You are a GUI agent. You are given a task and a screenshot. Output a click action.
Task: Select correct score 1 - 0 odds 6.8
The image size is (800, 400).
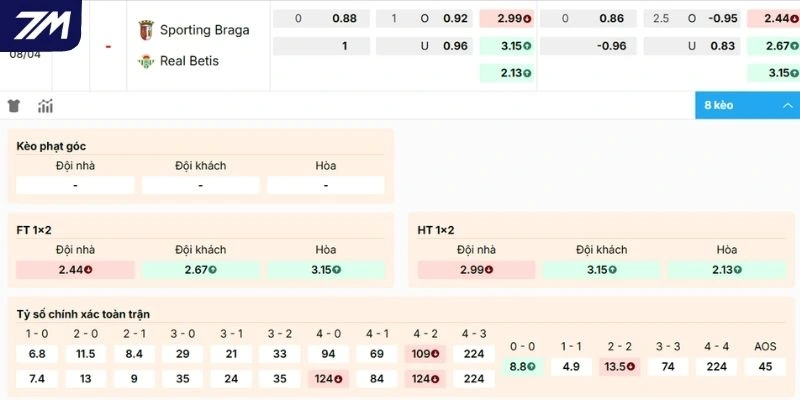coord(37,354)
